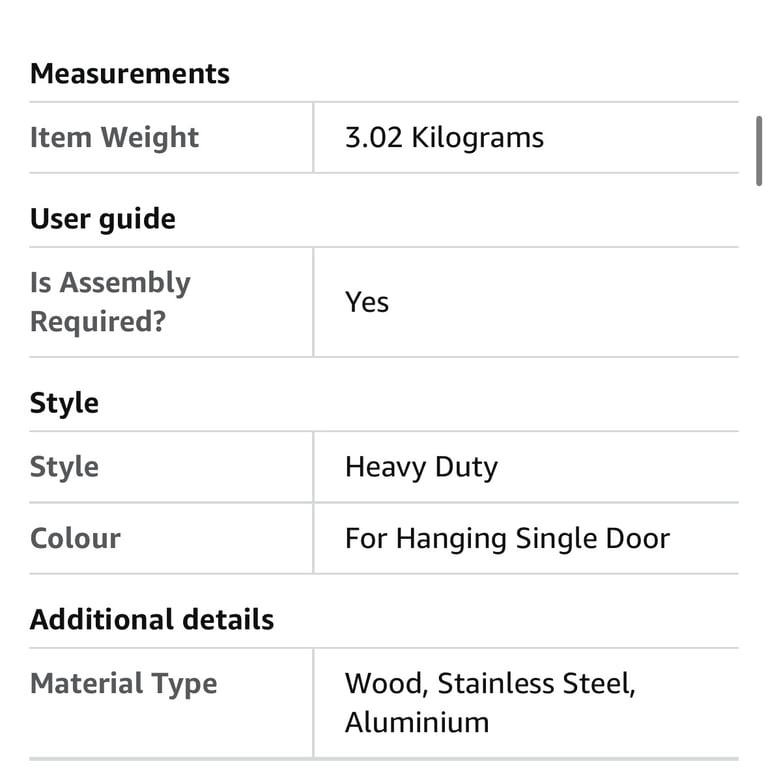Click the word Kilograms in the weight value

pos(478,137)
